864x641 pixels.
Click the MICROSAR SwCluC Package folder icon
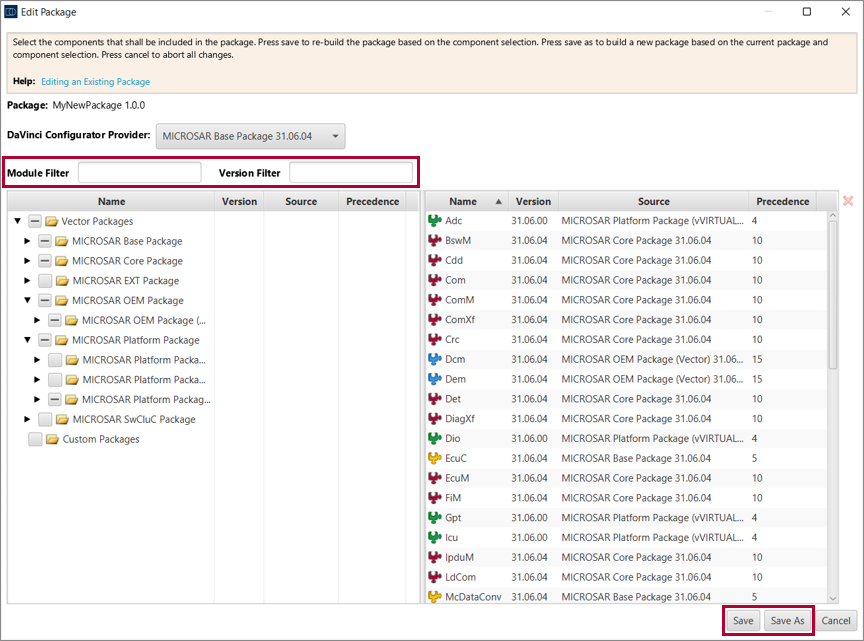[62, 419]
